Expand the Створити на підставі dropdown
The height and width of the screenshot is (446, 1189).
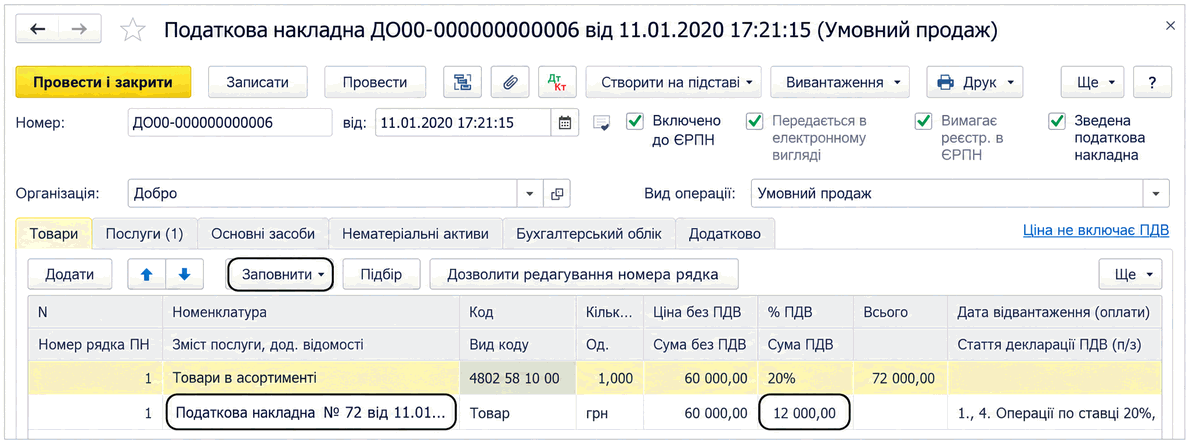[673, 82]
